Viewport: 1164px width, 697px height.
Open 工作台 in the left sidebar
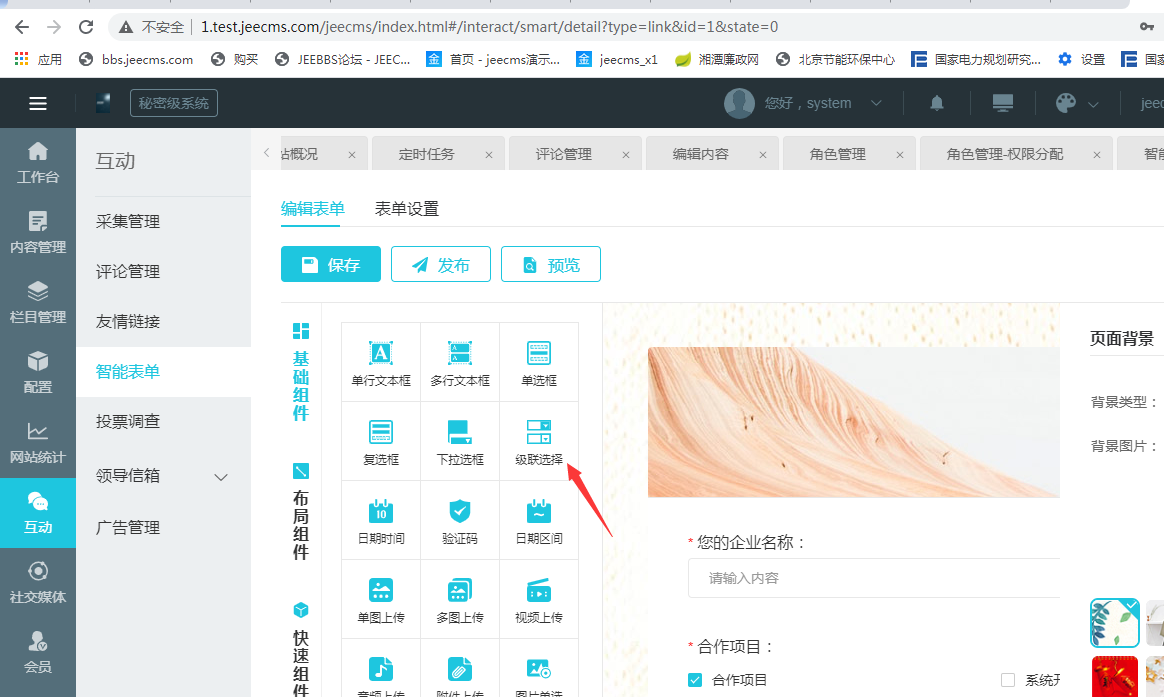(38, 163)
